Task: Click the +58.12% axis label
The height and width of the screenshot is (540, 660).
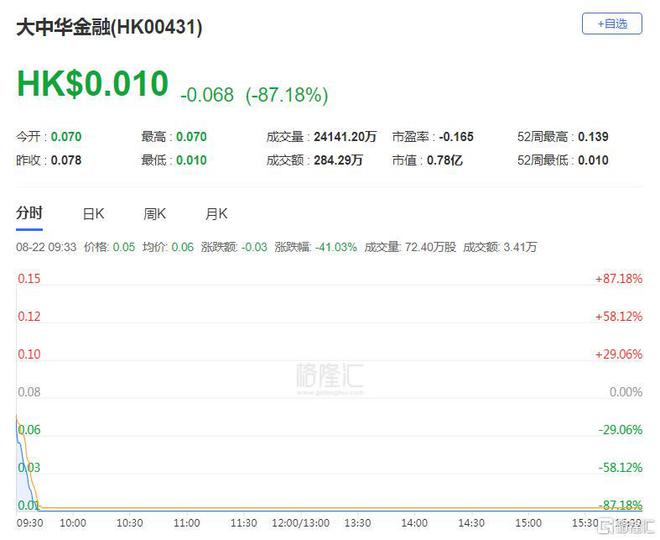Action: [x=619, y=317]
